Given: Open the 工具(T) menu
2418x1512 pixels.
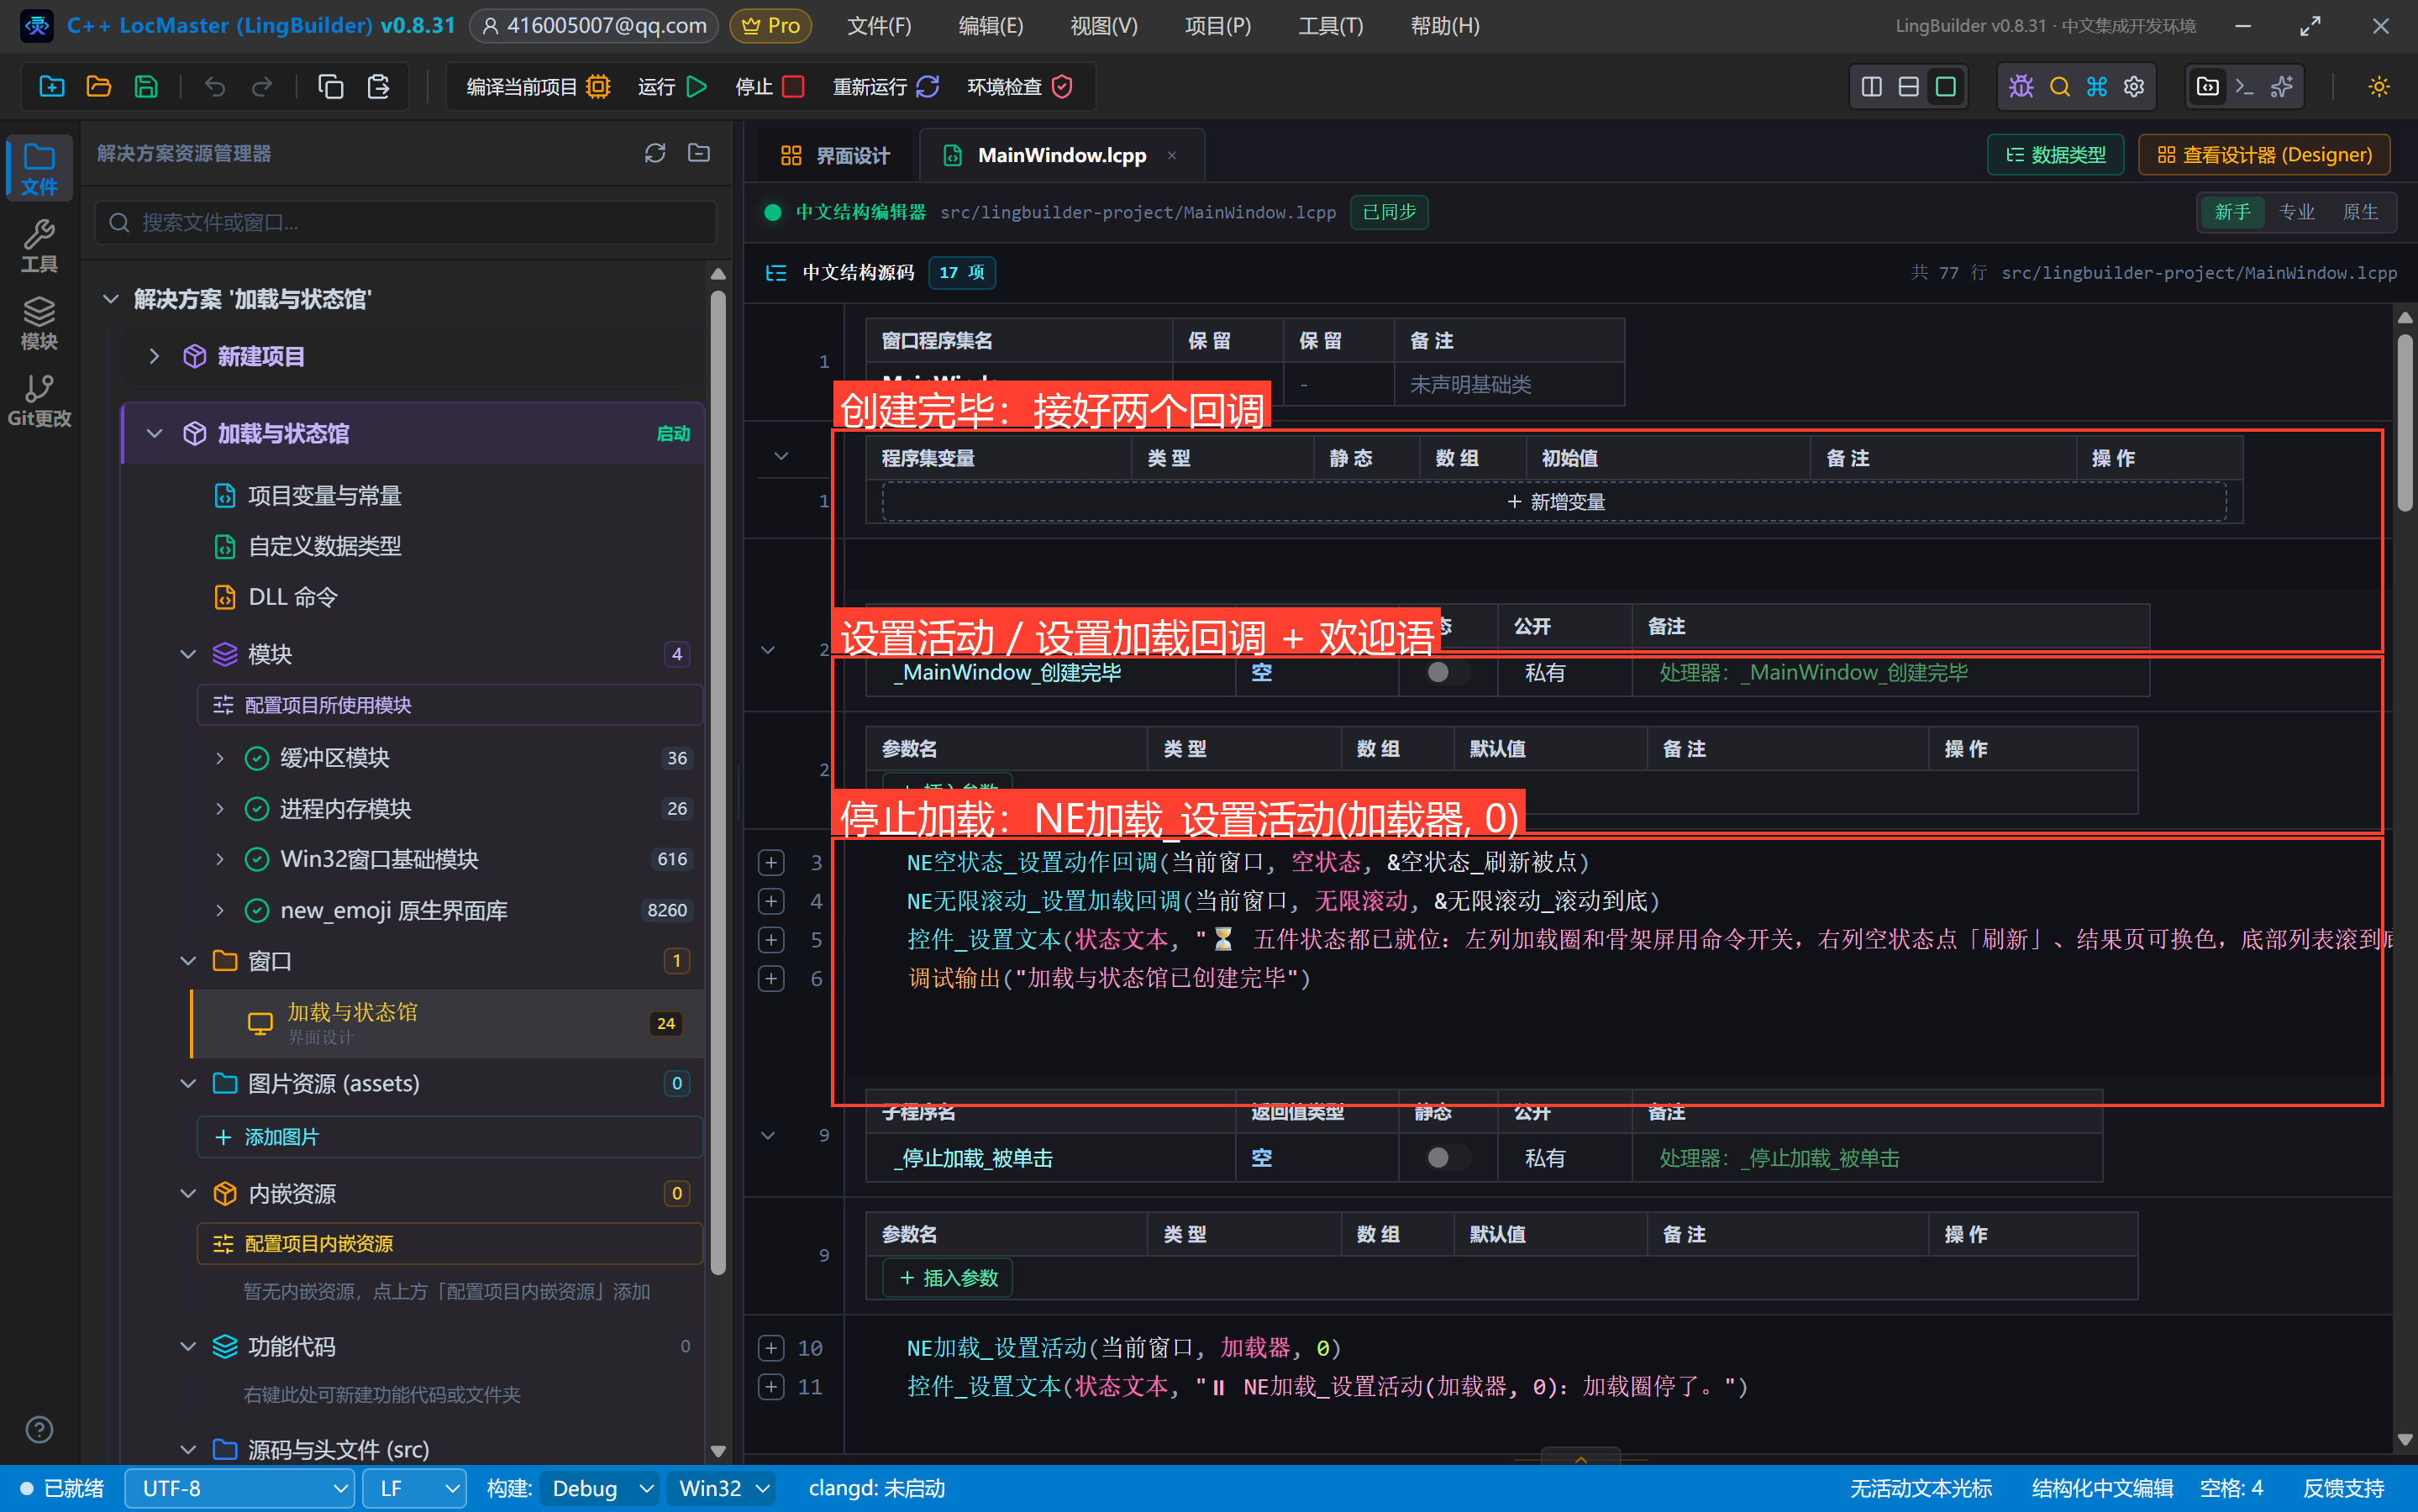Looking at the screenshot, I should pos(1330,26).
